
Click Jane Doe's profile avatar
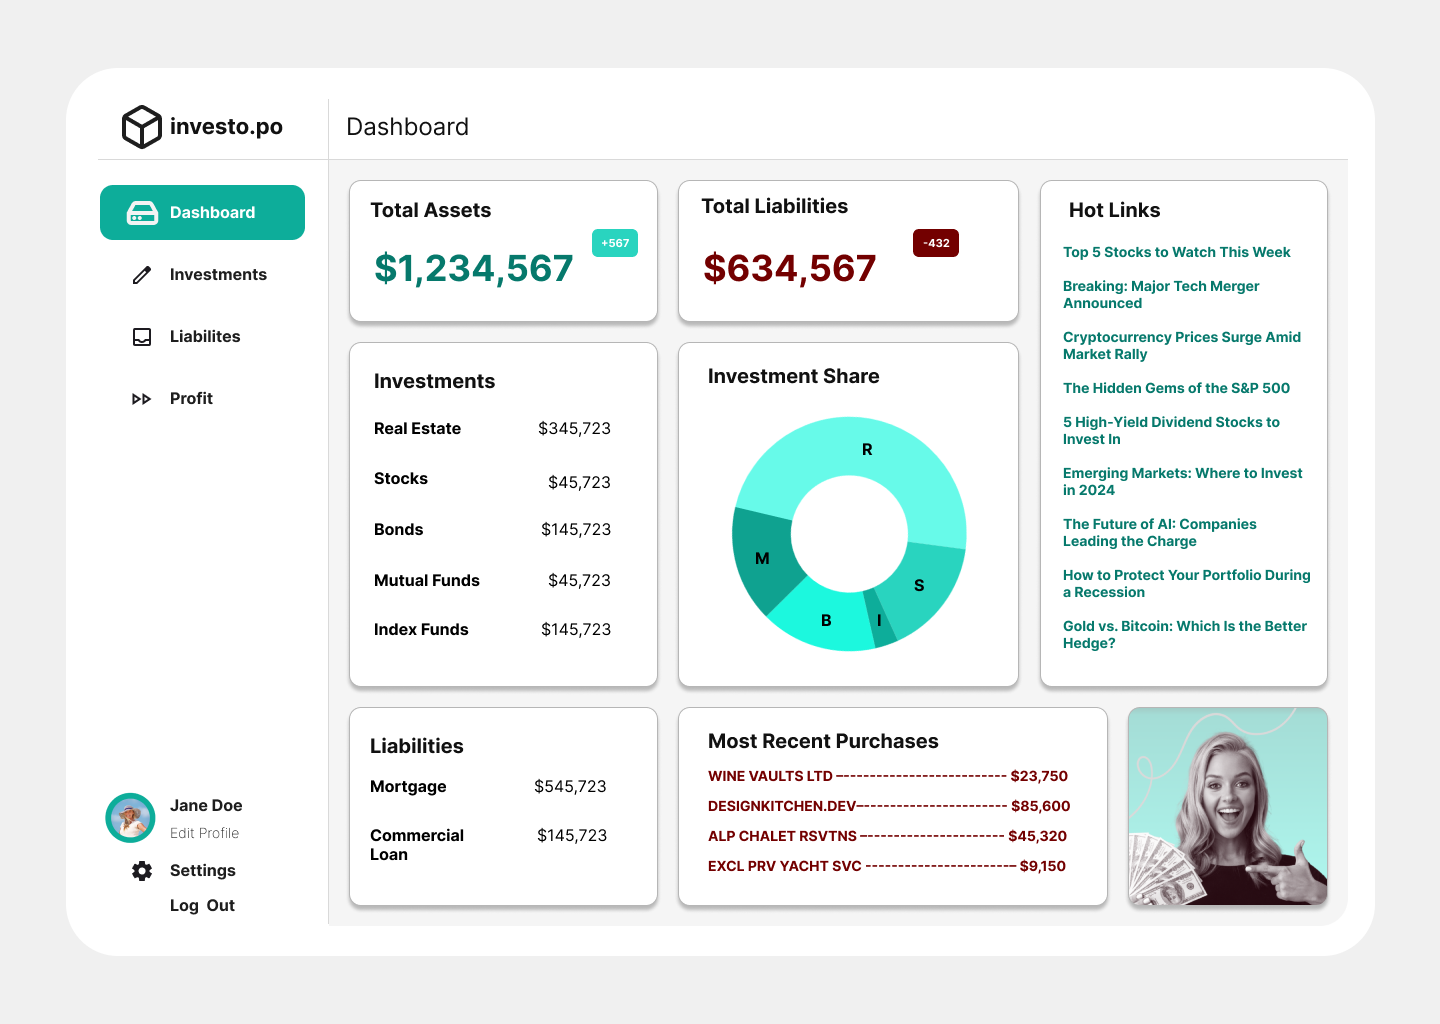coord(130,818)
